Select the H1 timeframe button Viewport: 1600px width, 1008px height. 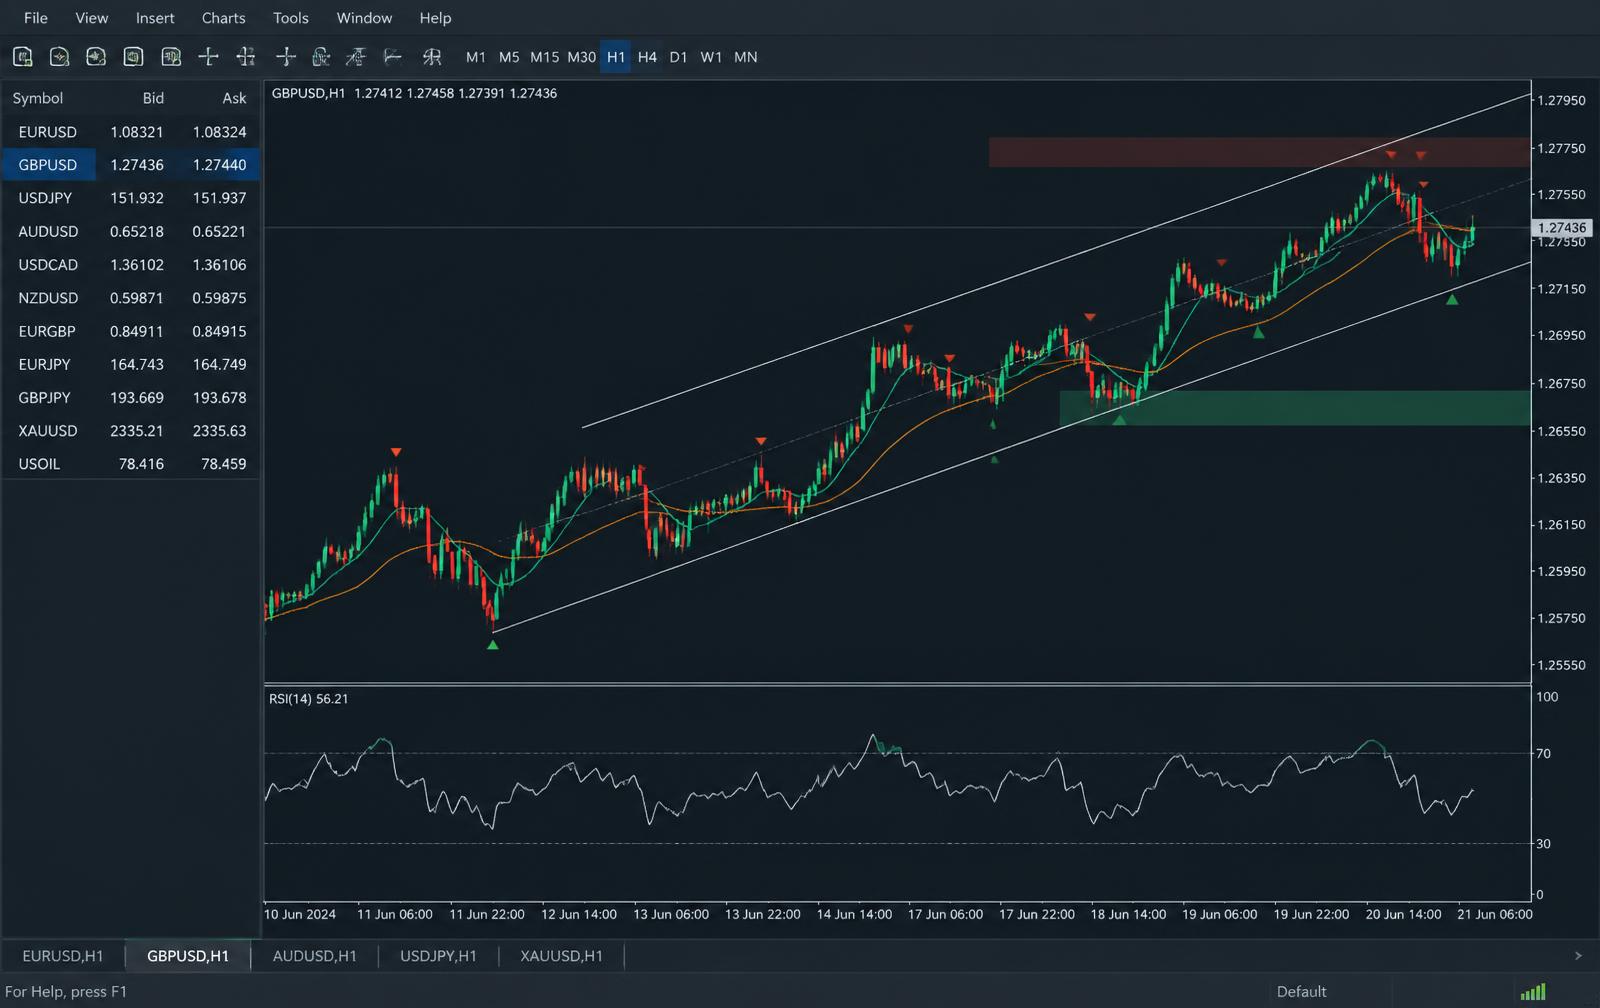point(616,57)
